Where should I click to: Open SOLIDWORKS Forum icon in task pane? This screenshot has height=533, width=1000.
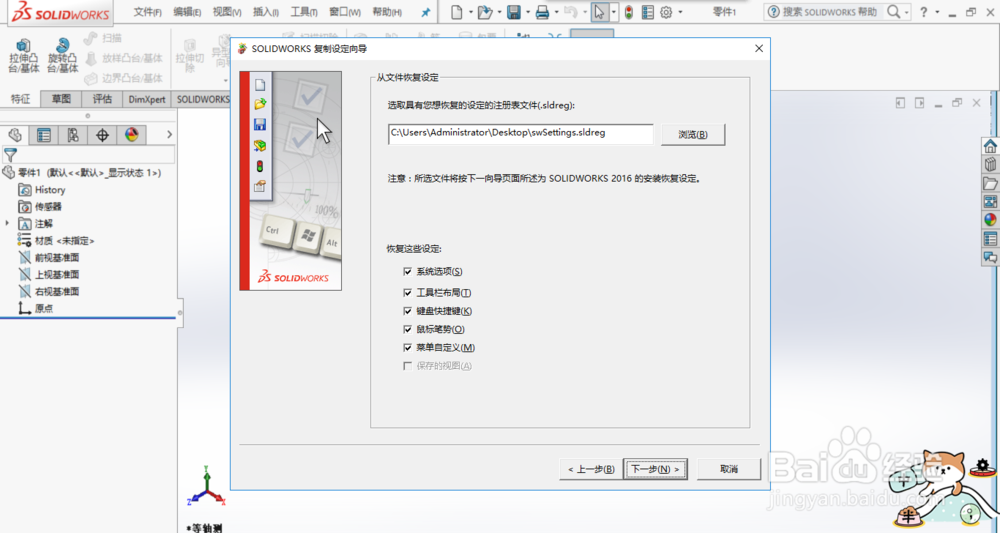click(990, 257)
